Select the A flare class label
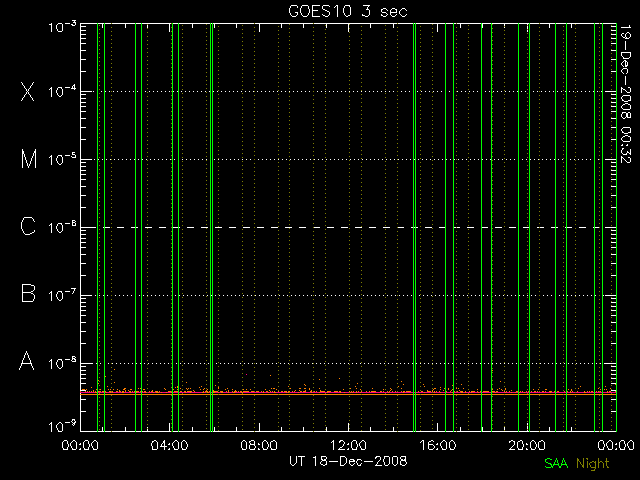 tap(27, 361)
